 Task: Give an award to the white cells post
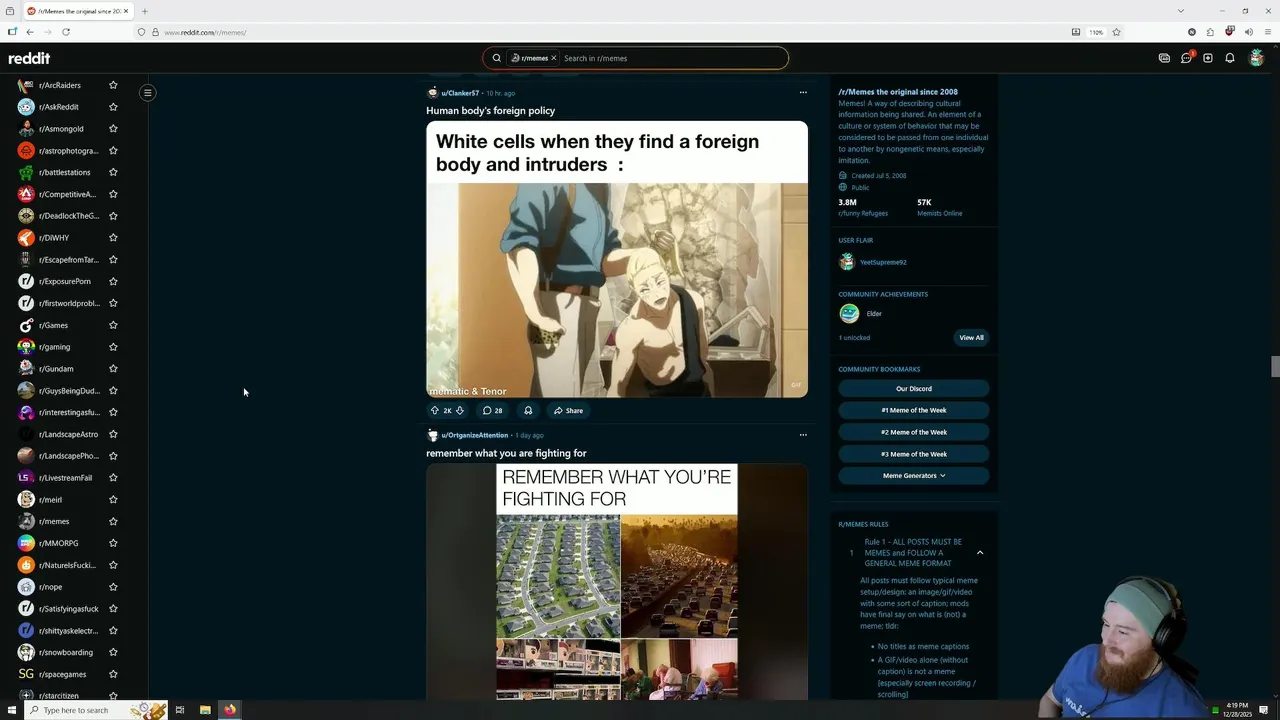528,411
